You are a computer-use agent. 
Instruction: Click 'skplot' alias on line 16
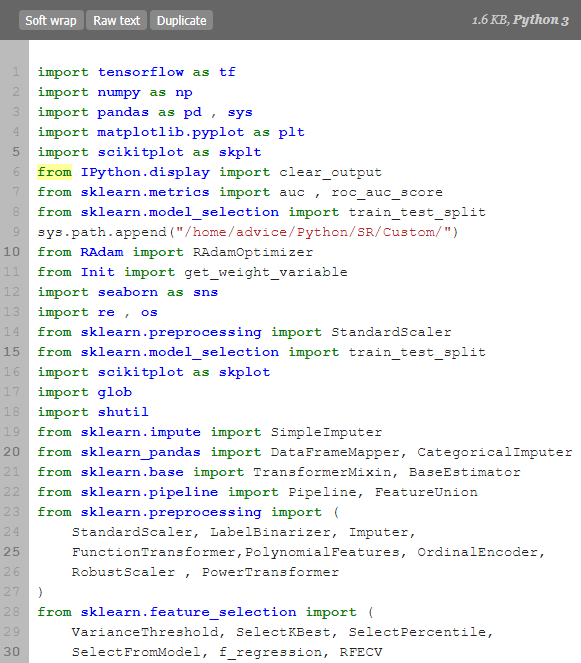coord(244,373)
